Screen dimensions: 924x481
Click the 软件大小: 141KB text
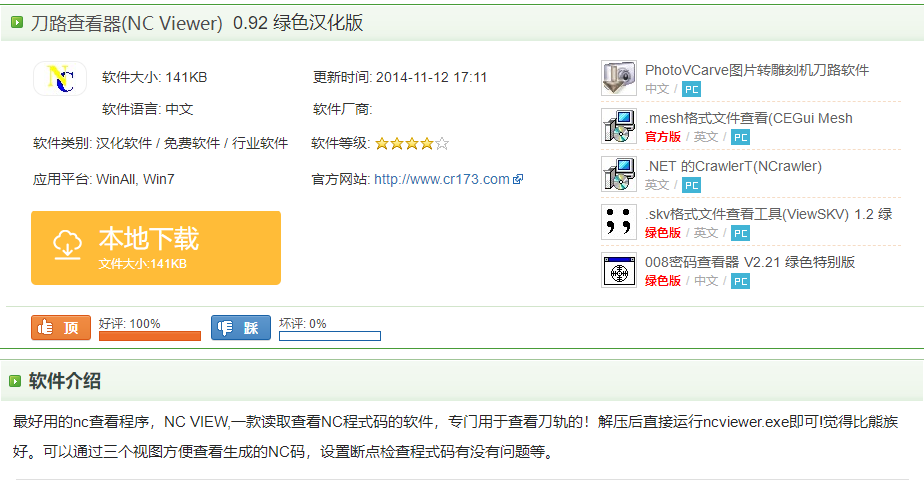pos(154,77)
